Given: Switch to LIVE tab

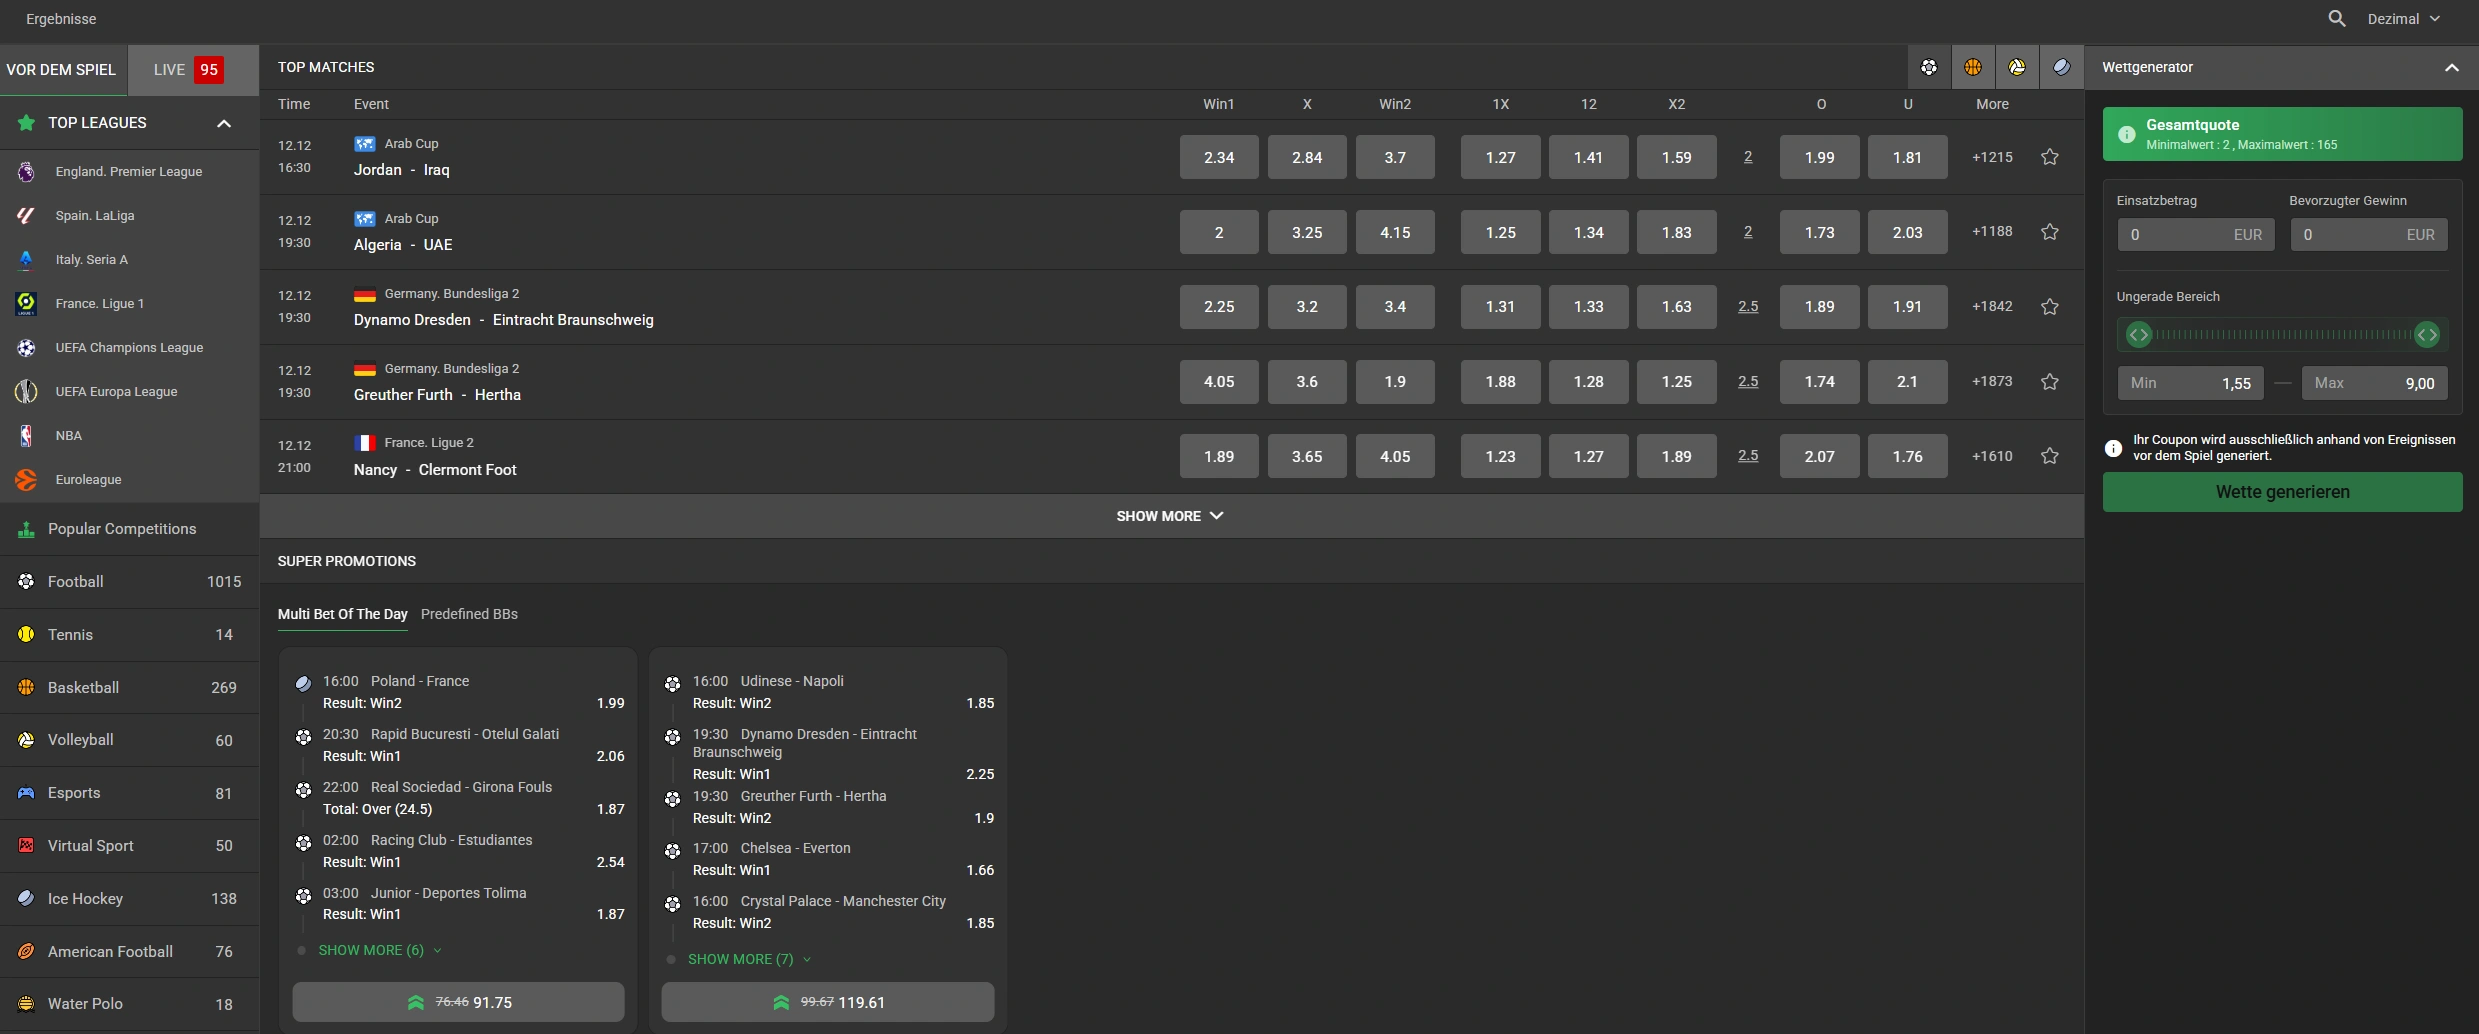Looking at the screenshot, I should click(x=194, y=70).
